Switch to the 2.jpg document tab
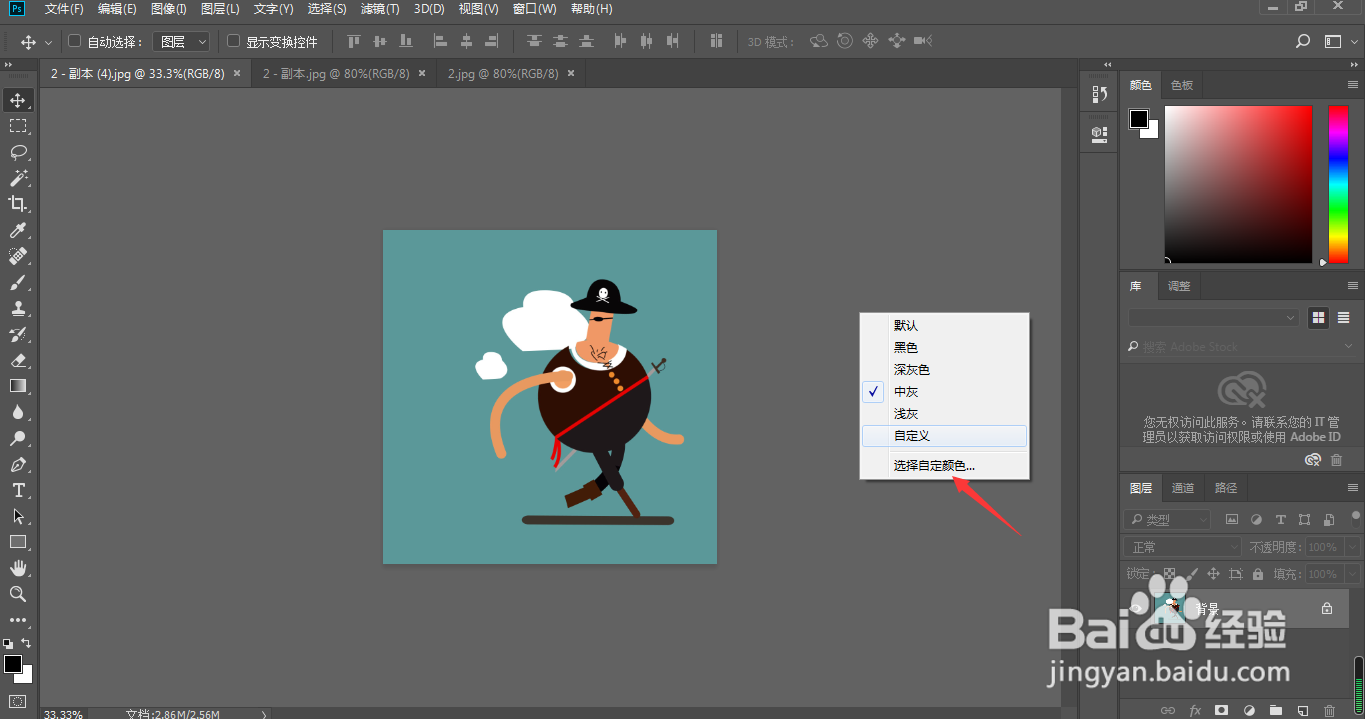The height and width of the screenshot is (719, 1365). 503,74
